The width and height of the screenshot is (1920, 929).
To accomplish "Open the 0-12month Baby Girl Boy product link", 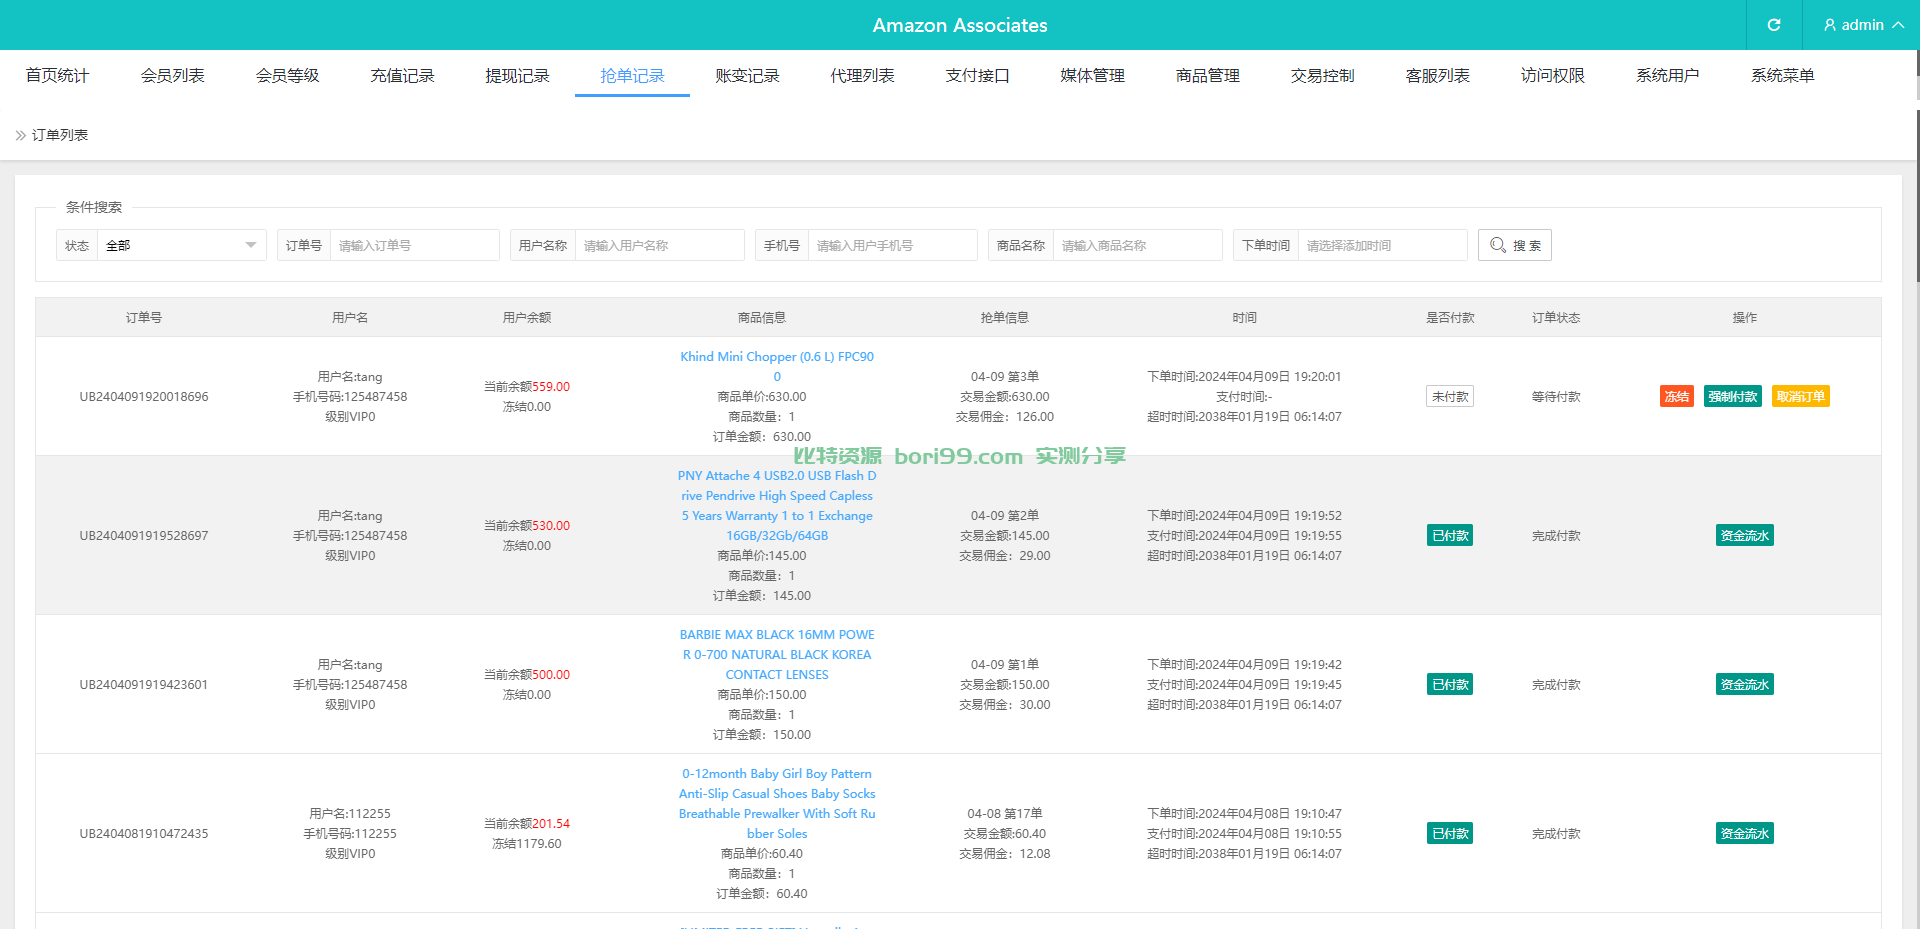I will coord(777,804).
